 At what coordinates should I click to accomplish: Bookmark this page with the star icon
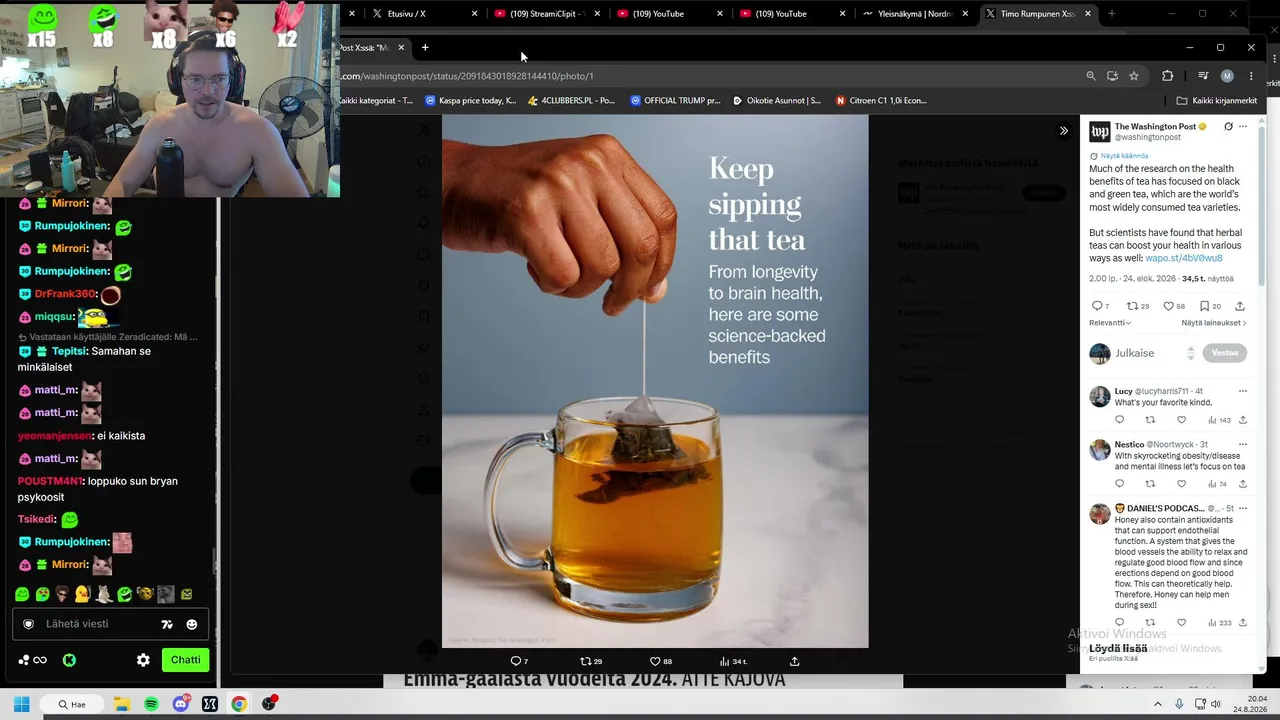tap(1134, 76)
